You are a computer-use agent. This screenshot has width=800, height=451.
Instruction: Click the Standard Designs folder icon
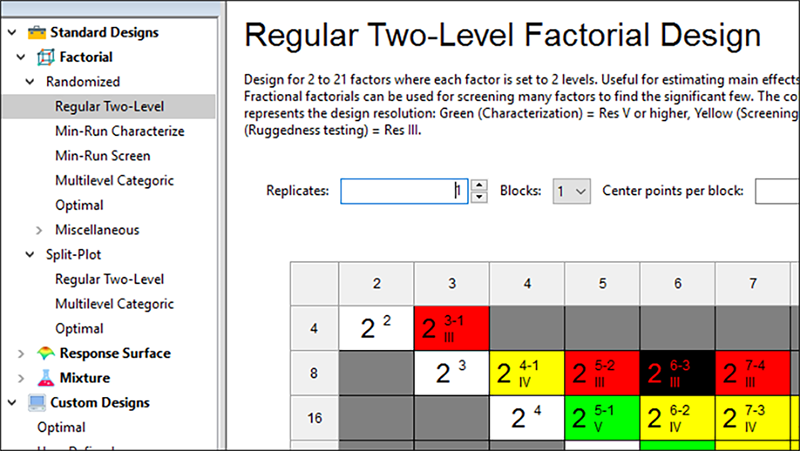(38, 32)
